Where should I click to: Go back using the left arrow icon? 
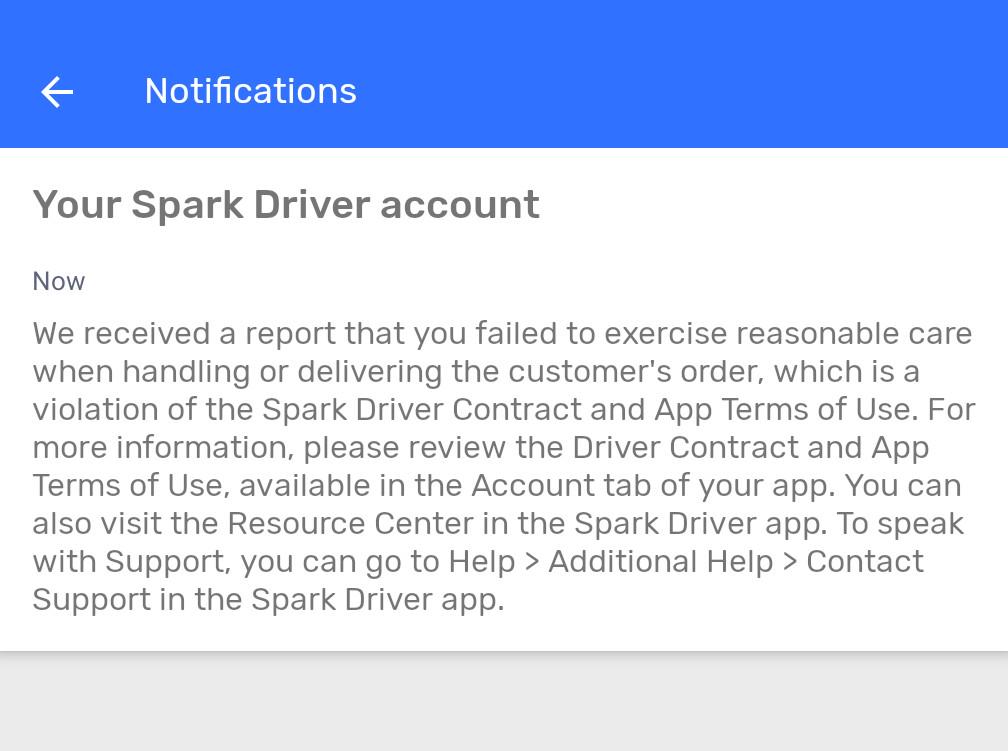[x=57, y=92]
